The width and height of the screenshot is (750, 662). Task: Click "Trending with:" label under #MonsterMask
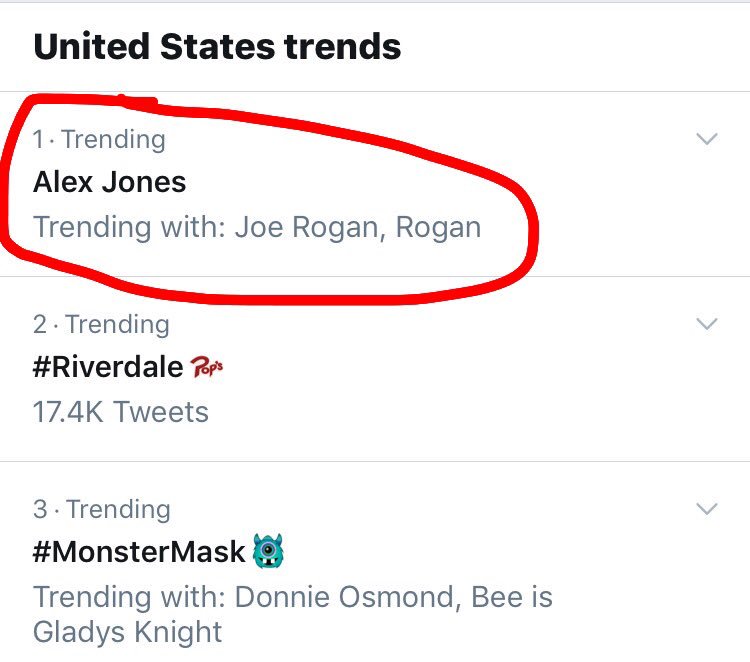[129, 597]
